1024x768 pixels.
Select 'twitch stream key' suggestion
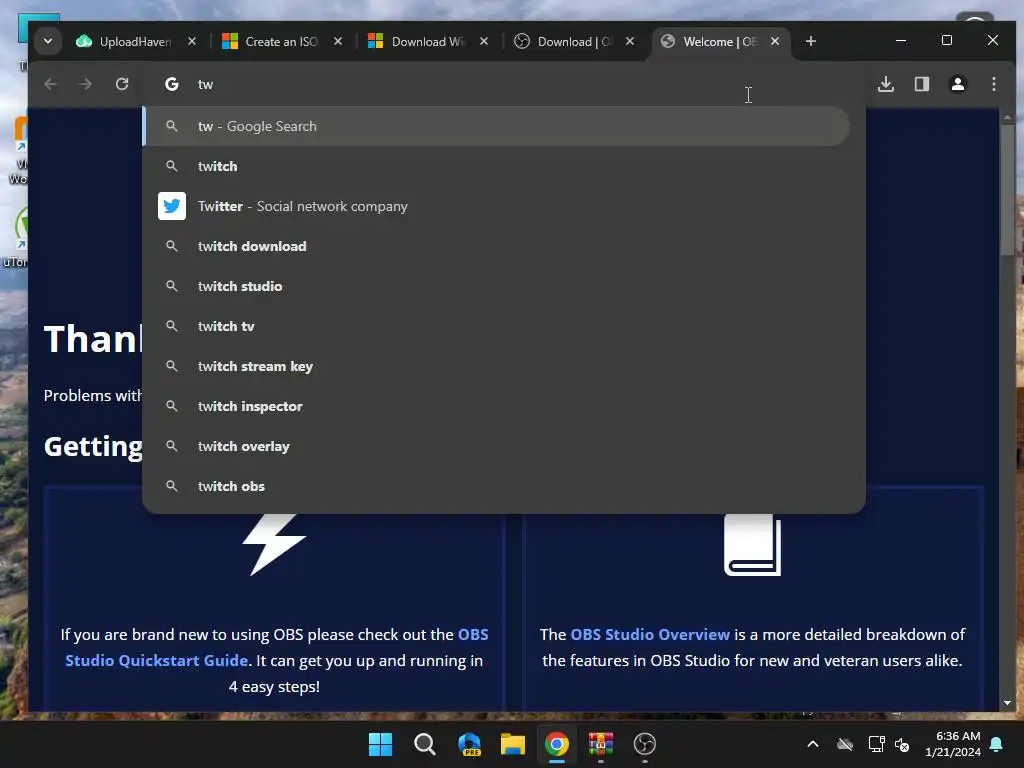coord(504,366)
